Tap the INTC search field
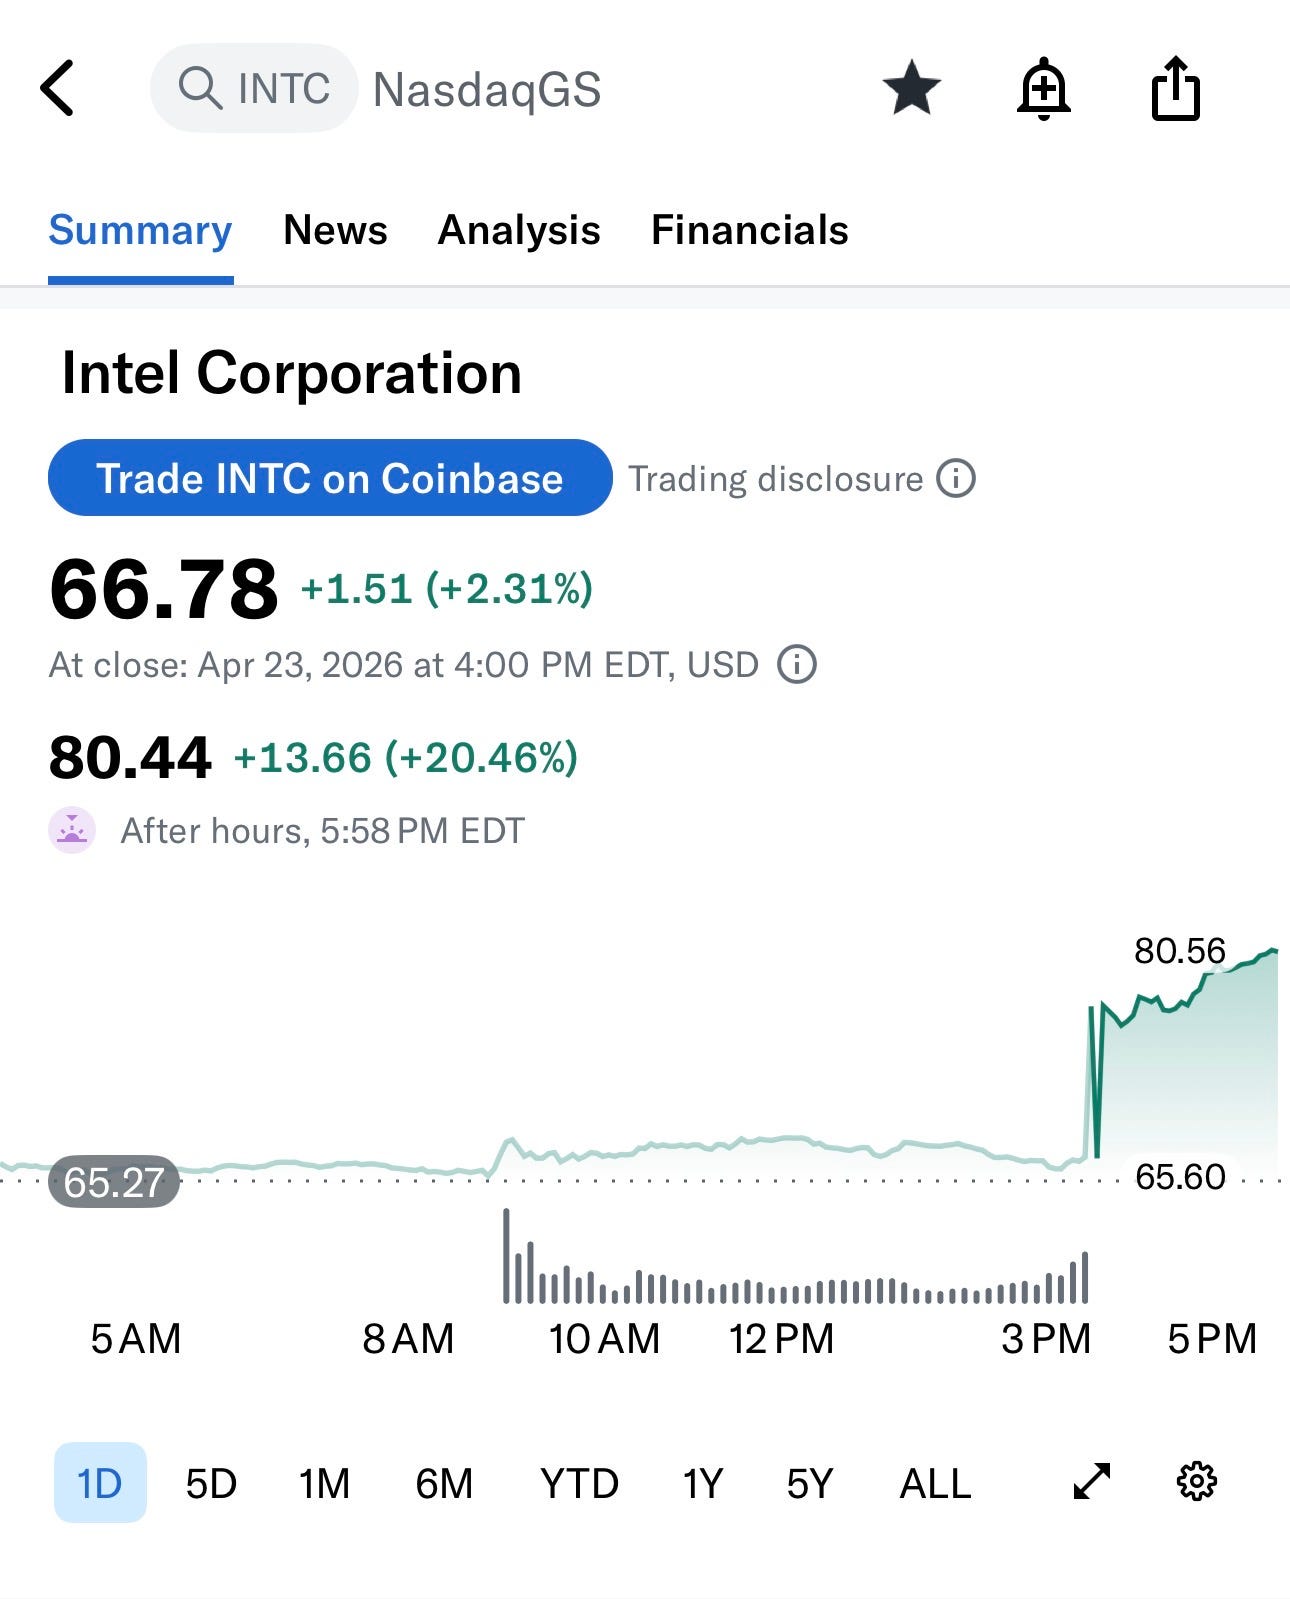The image size is (1290, 1599). [x=255, y=88]
